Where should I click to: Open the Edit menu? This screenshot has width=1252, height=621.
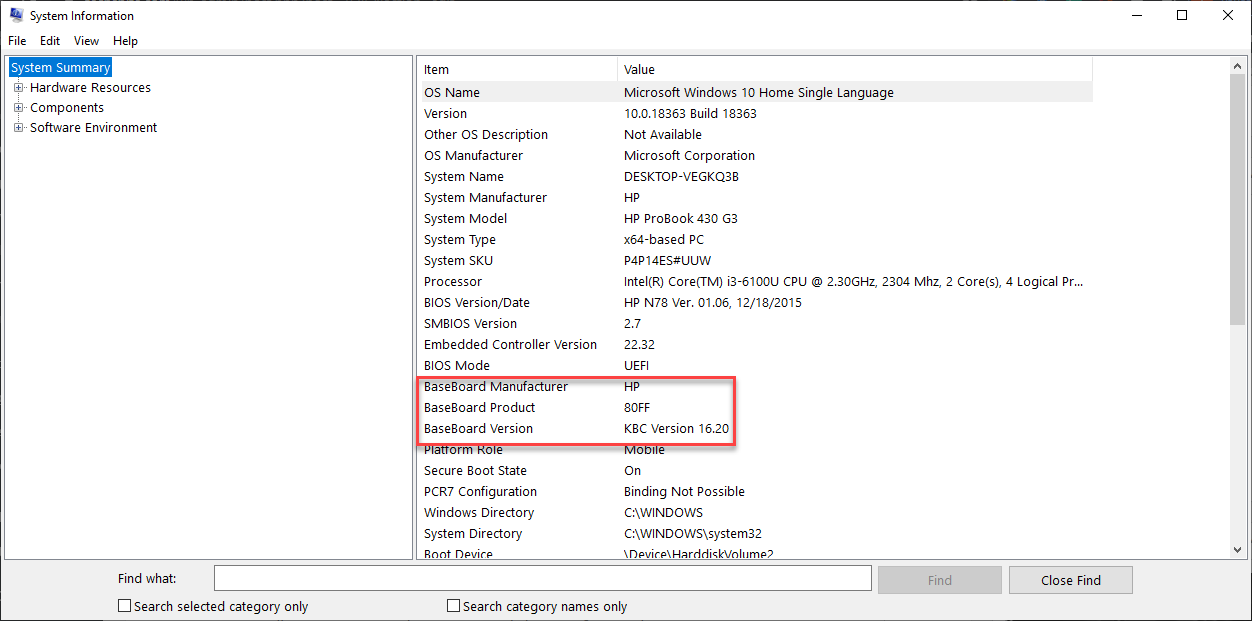[50, 41]
